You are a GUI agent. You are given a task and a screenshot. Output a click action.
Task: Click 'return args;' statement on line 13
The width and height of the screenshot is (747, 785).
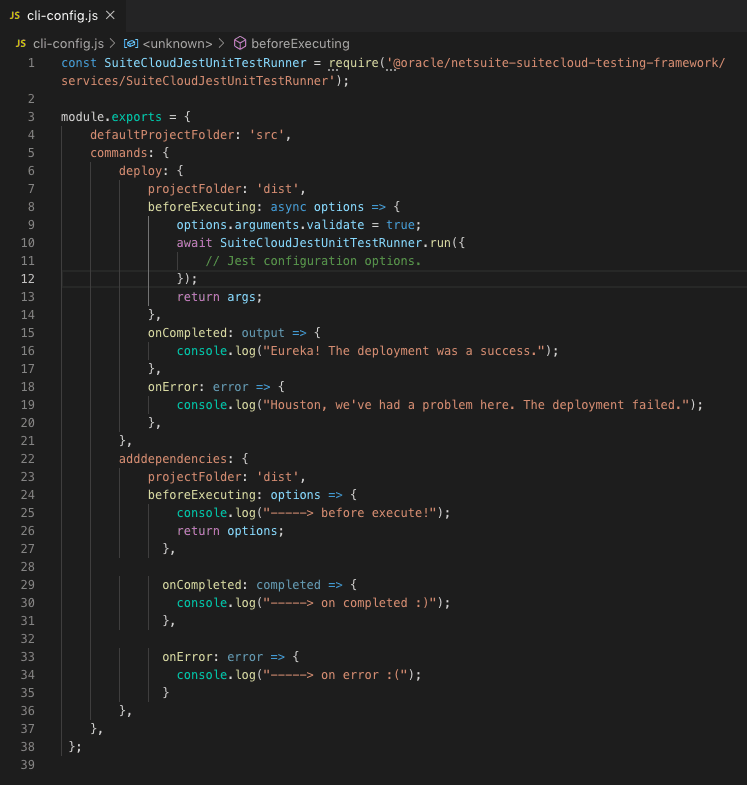[x=219, y=297]
